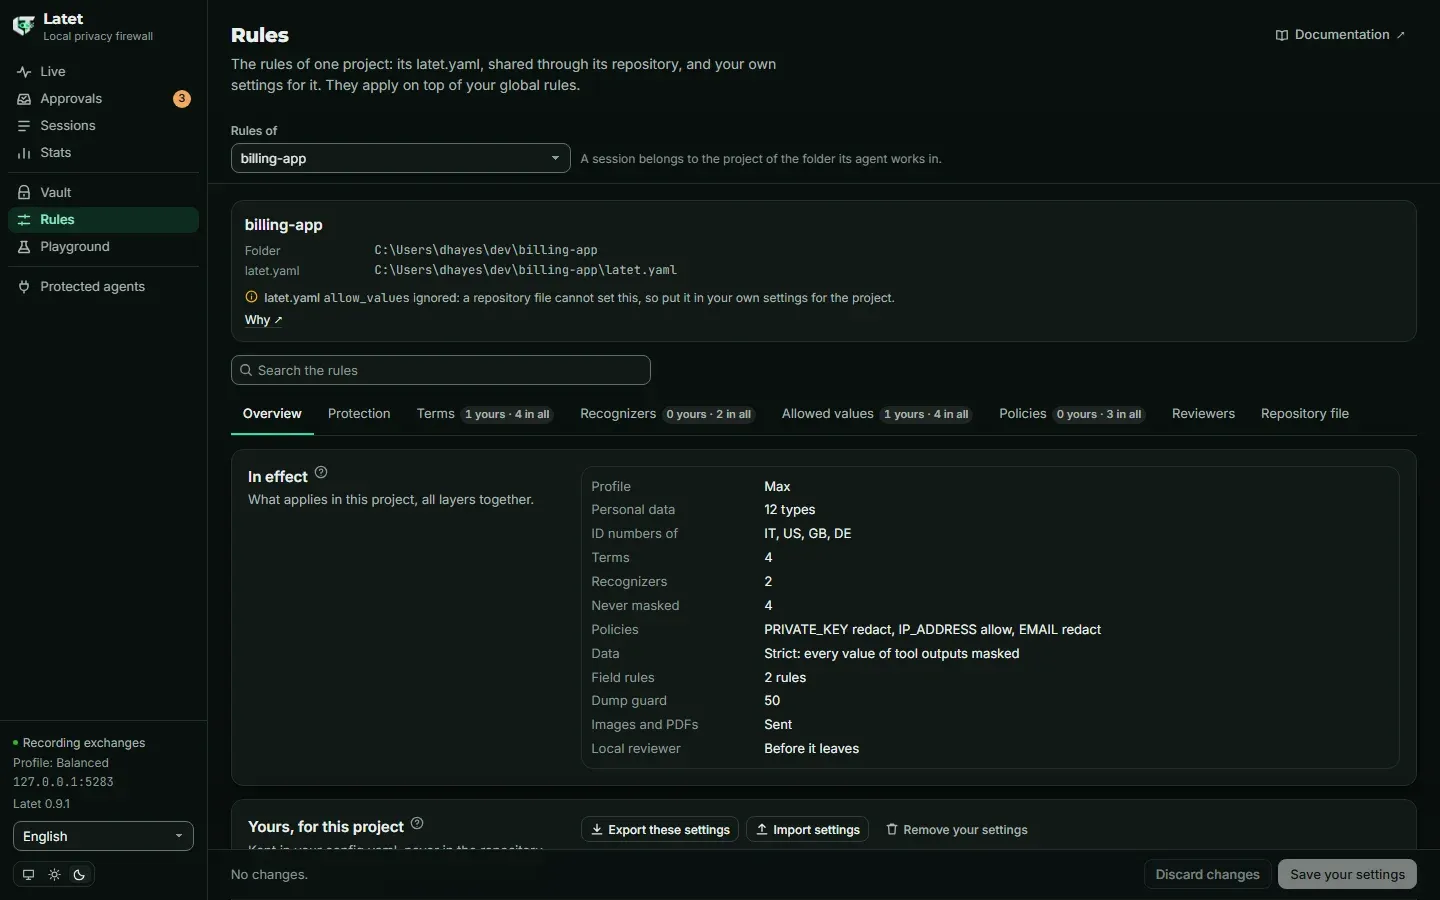Go to Protected agents
Image resolution: width=1440 pixels, height=900 pixels.
point(103,287)
